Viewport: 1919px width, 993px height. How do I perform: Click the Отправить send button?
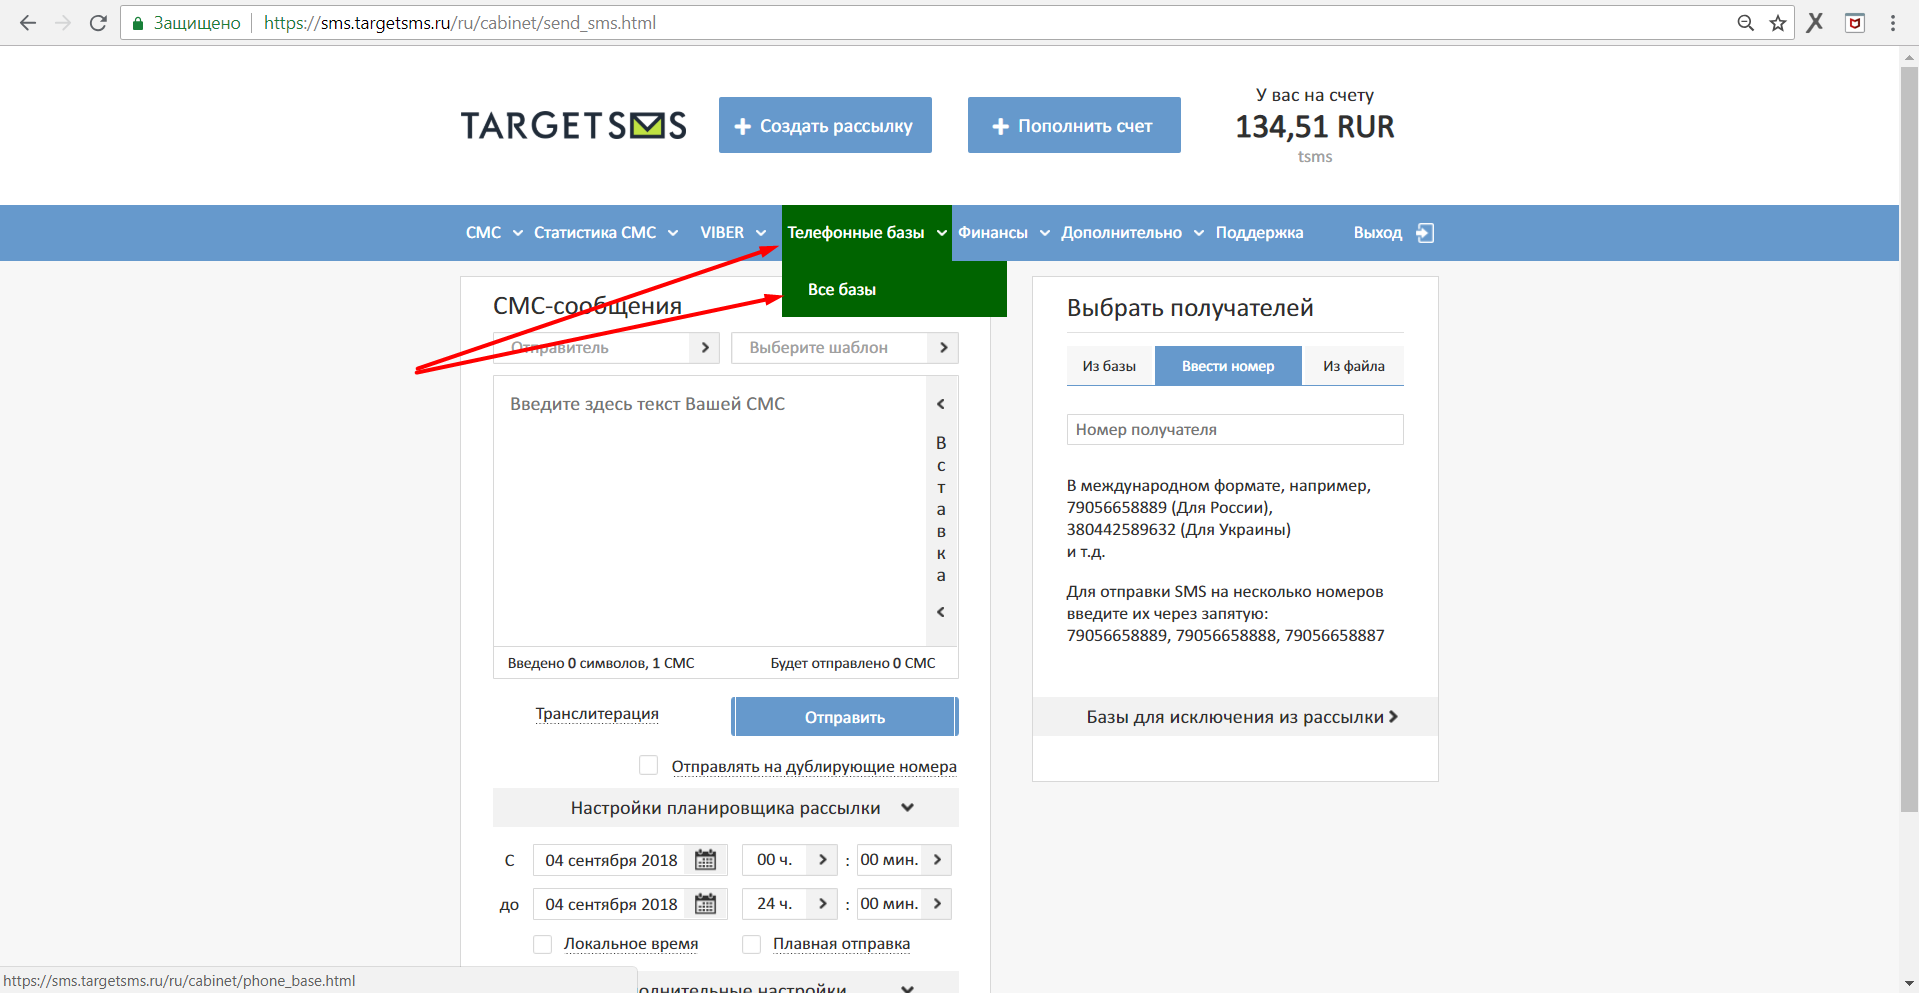[x=845, y=717]
